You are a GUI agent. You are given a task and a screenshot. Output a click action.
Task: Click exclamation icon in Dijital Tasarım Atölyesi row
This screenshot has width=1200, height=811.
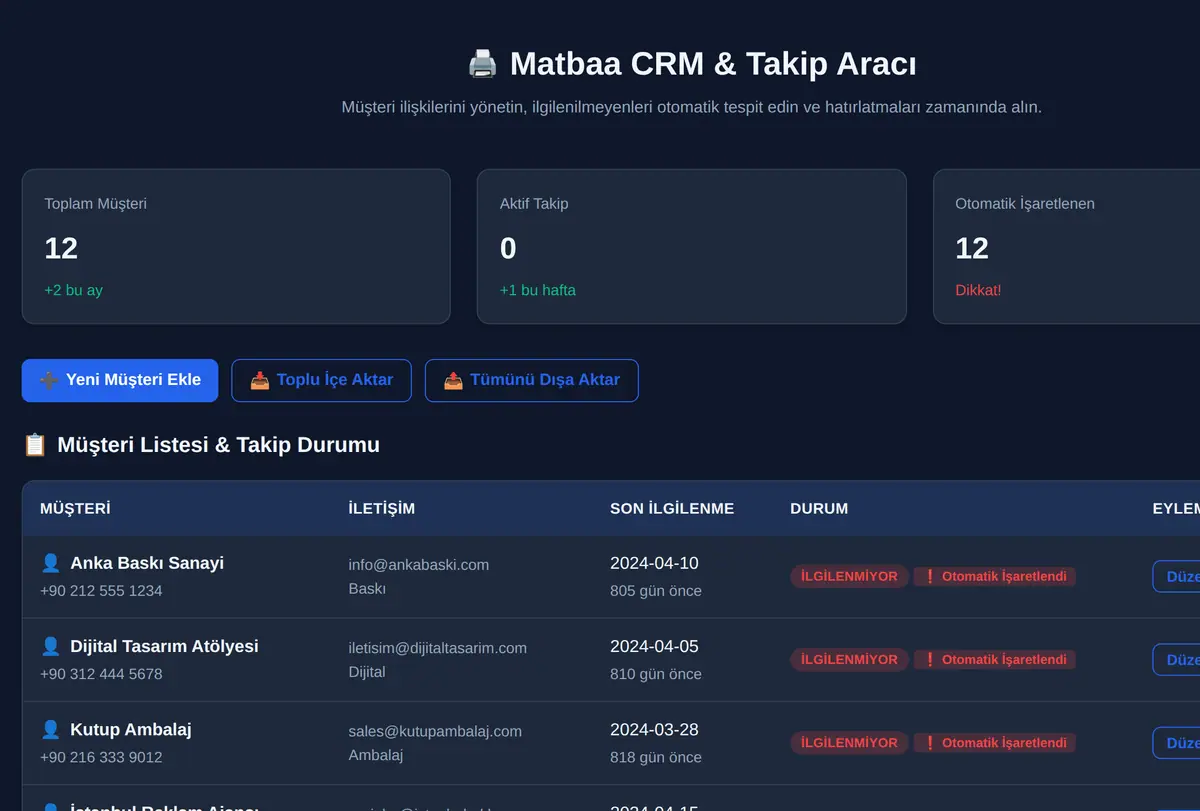(x=930, y=659)
